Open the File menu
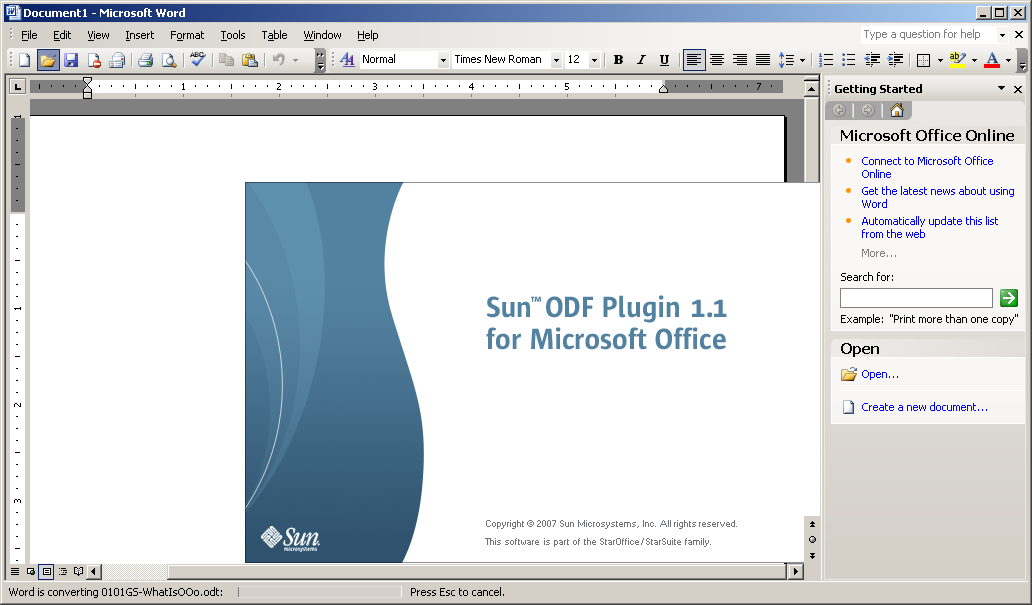The height and width of the screenshot is (605, 1032). (29, 35)
